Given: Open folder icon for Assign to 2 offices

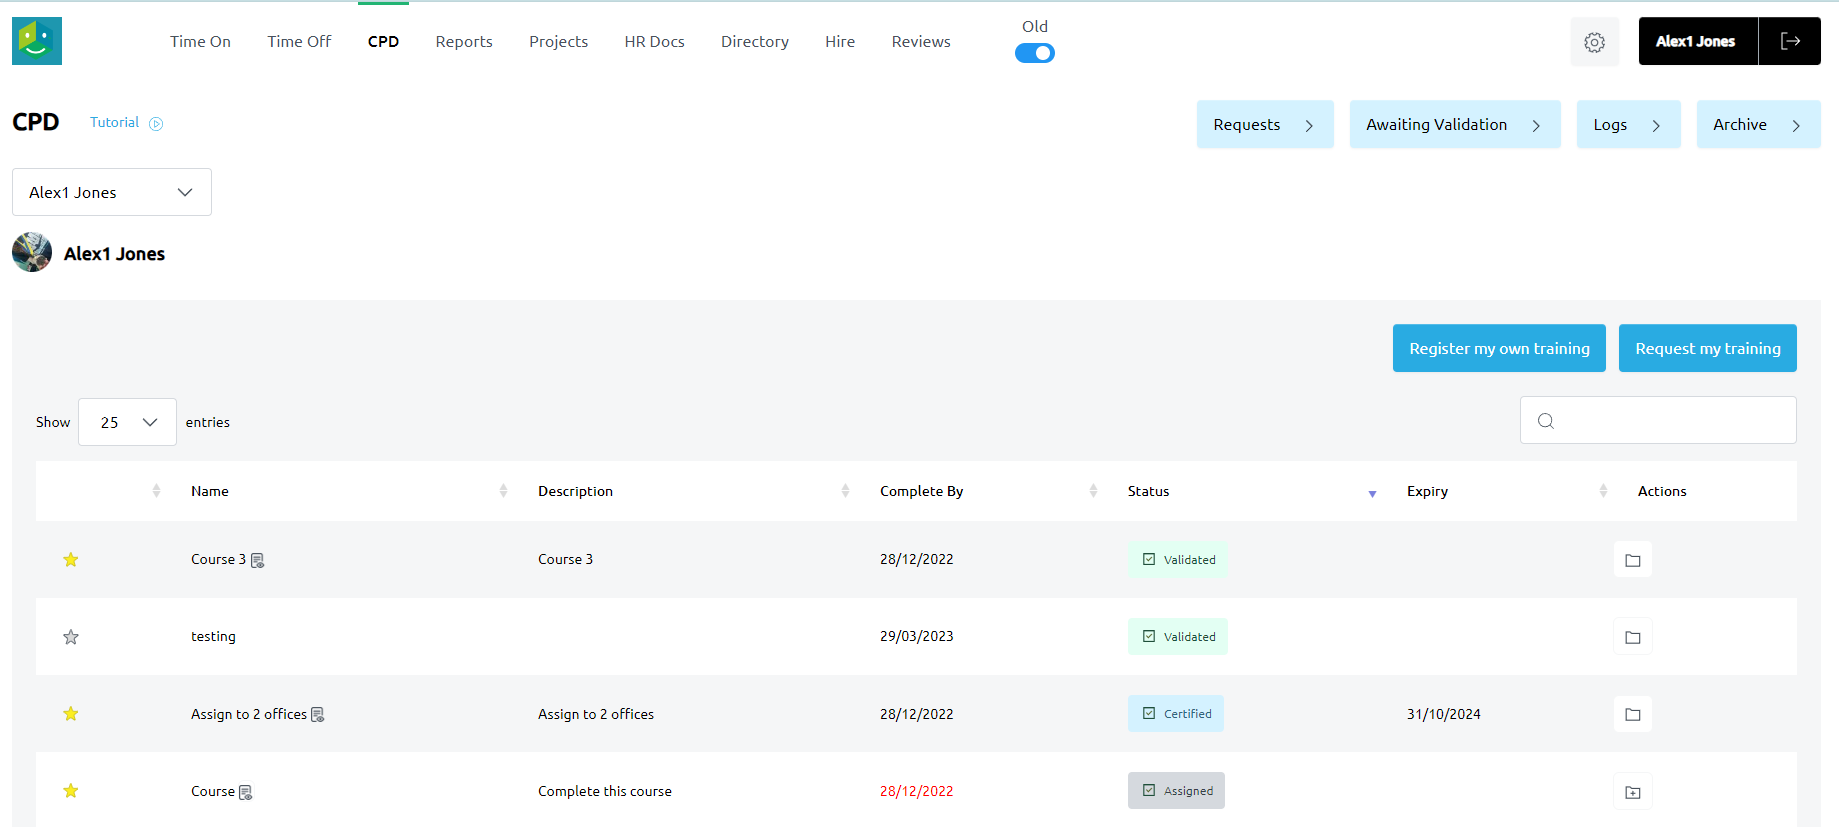Looking at the screenshot, I should coord(1632,714).
